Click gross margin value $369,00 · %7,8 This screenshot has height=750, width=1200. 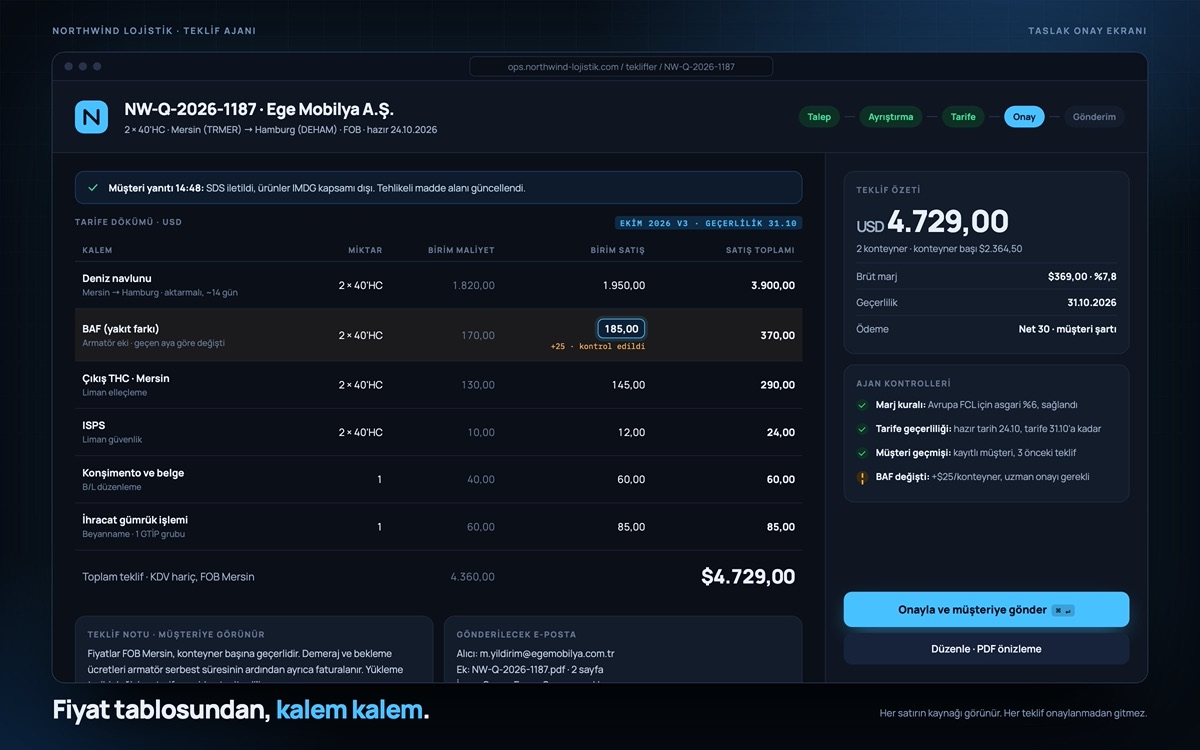(1082, 276)
